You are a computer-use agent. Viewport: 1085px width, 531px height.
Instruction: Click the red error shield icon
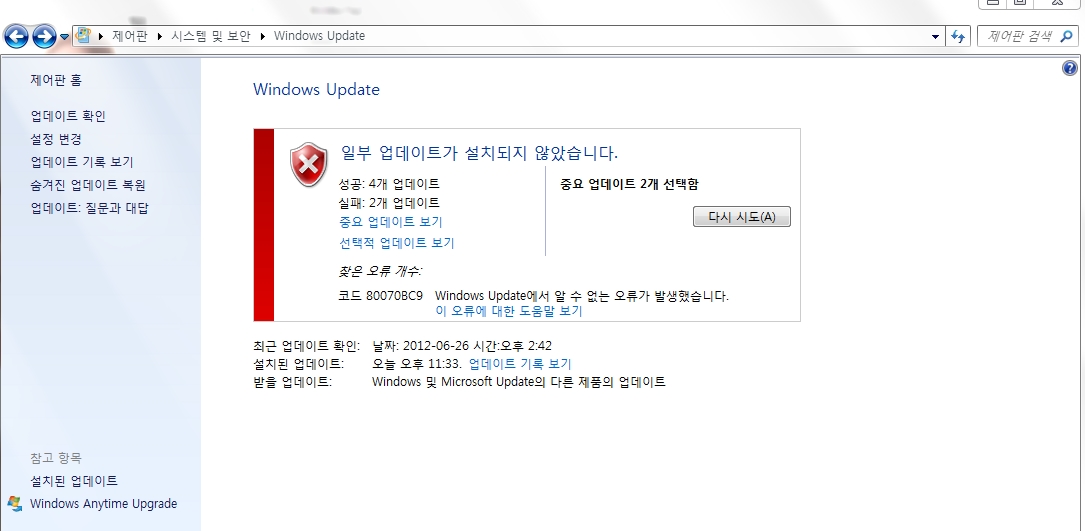pyautogui.click(x=309, y=165)
